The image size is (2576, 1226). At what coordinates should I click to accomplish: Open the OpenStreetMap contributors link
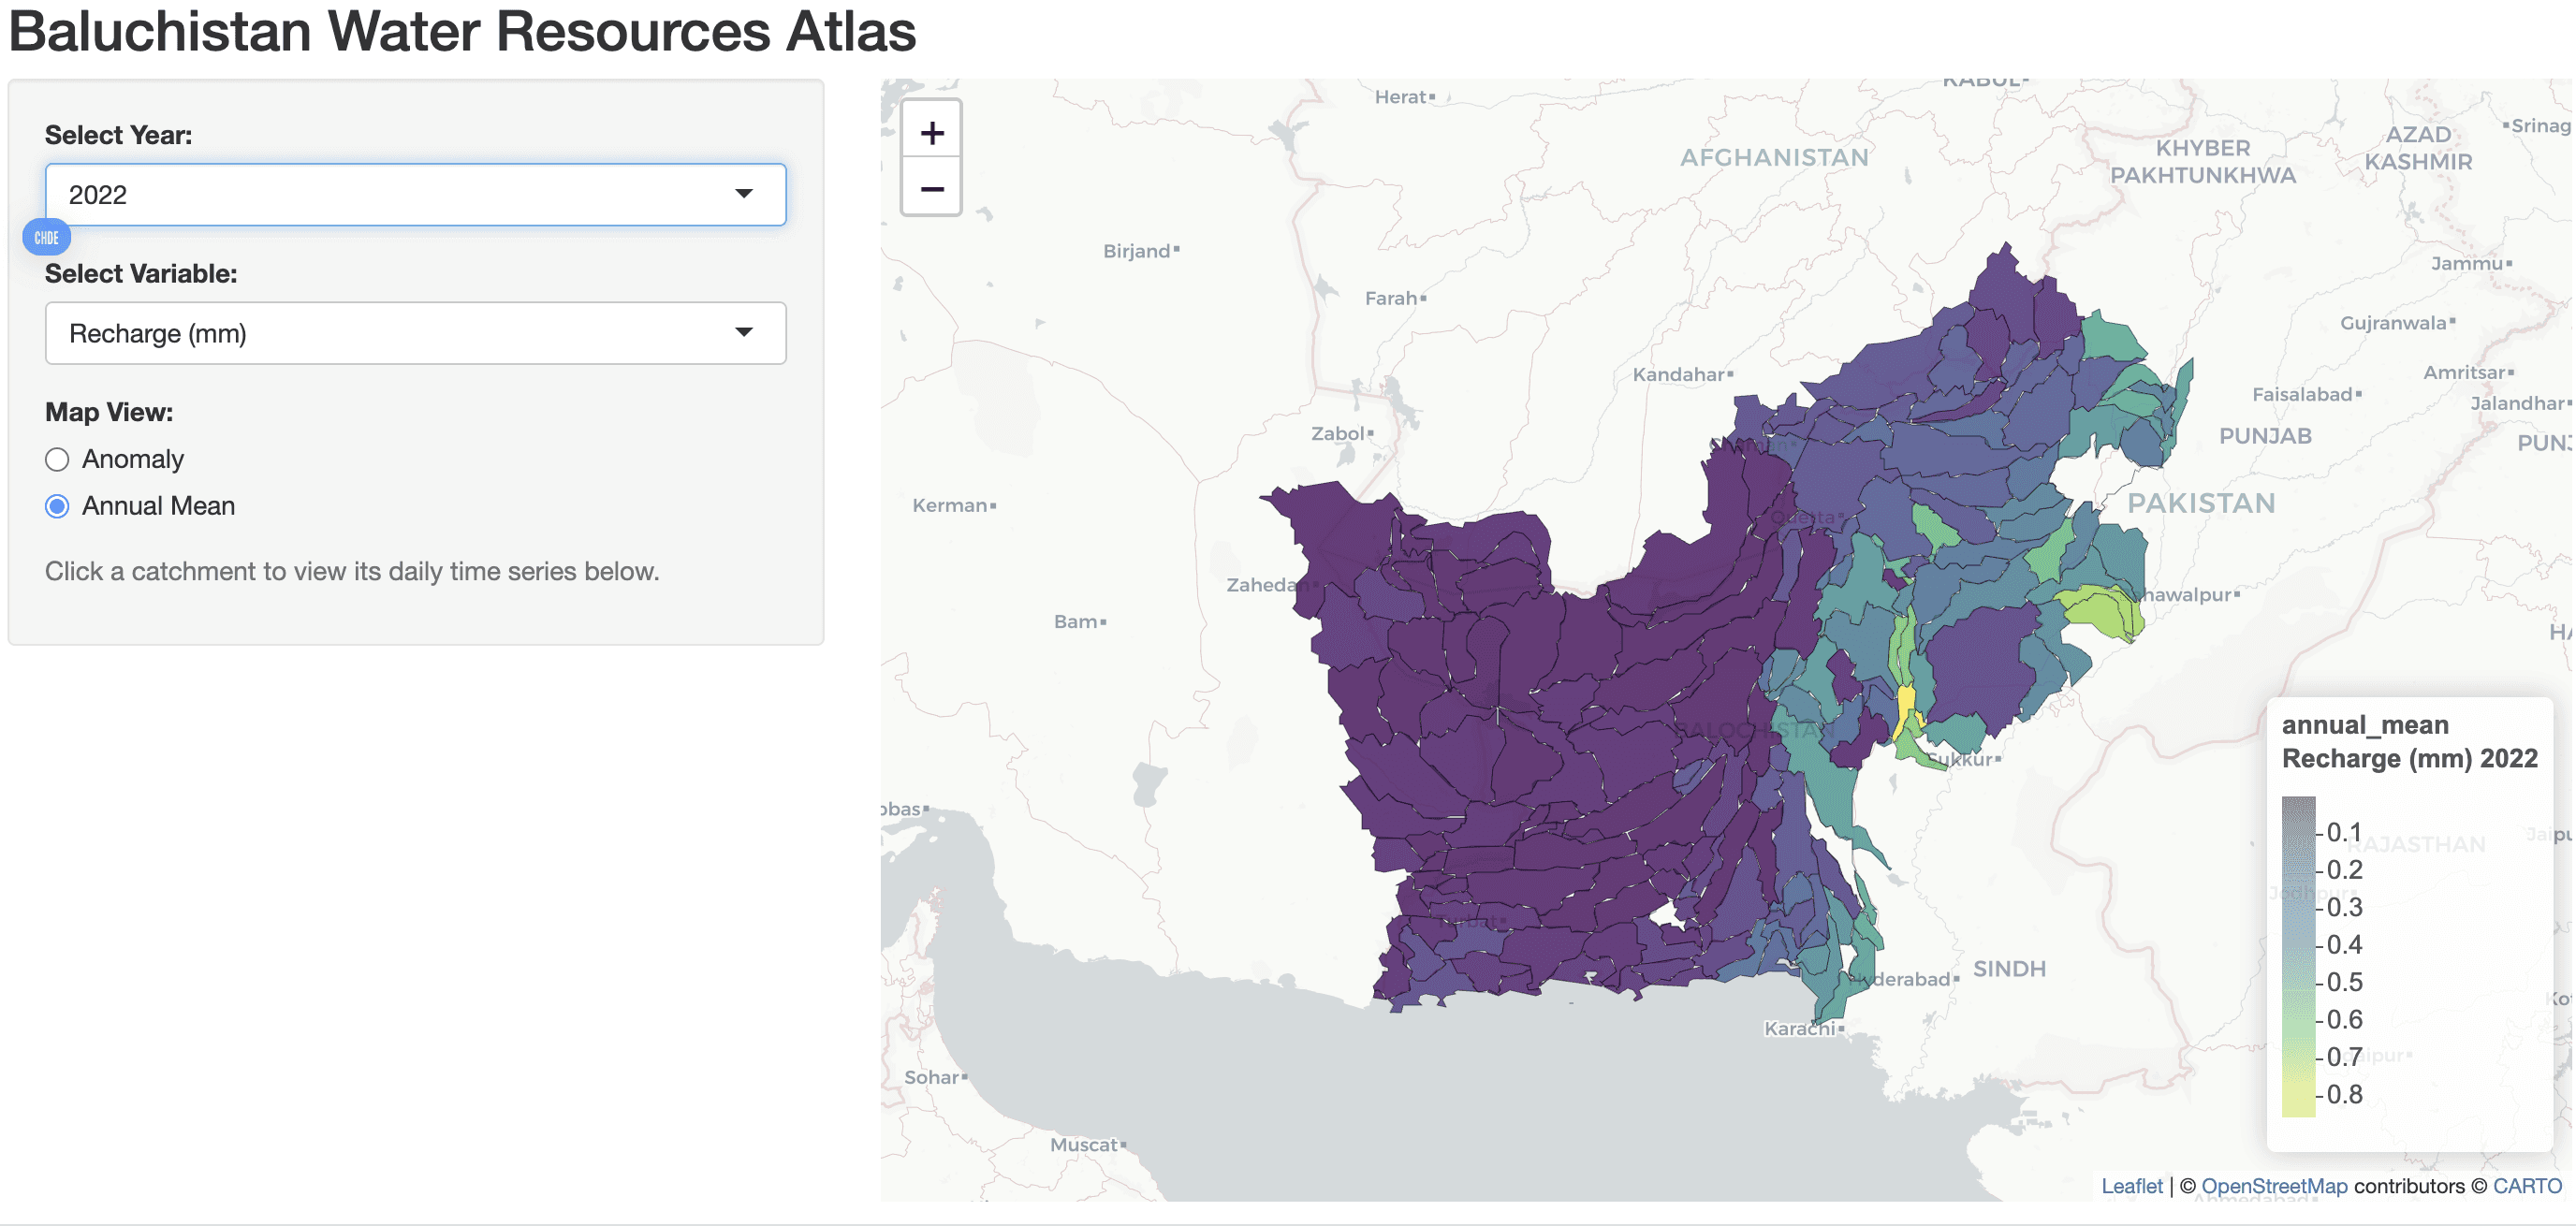[2274, 1186]
